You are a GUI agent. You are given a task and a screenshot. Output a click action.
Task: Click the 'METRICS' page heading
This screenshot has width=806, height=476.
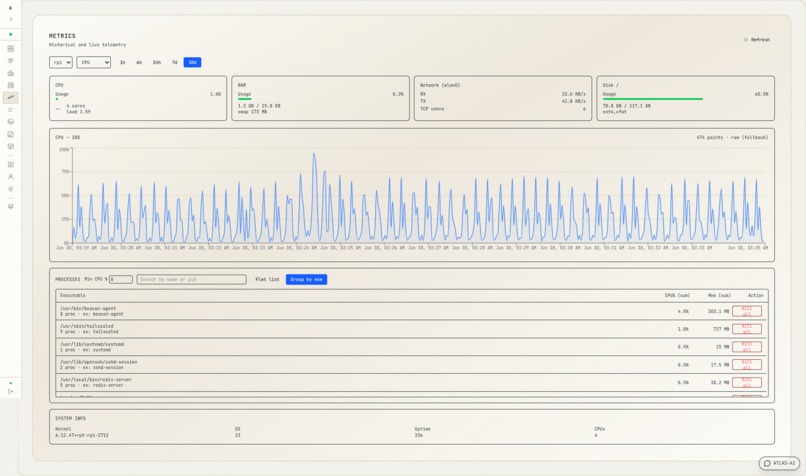pyautogui.click(x=62, y=36)
